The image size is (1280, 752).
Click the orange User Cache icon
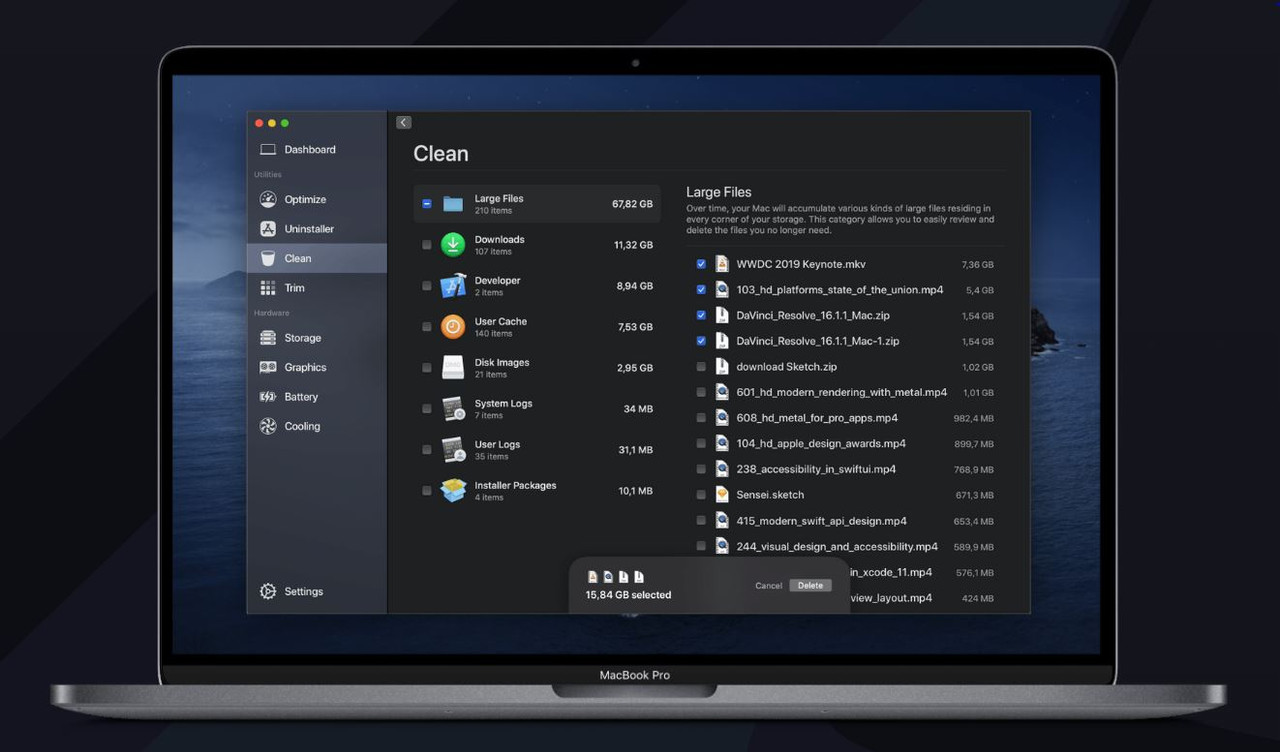pos(453,327)
